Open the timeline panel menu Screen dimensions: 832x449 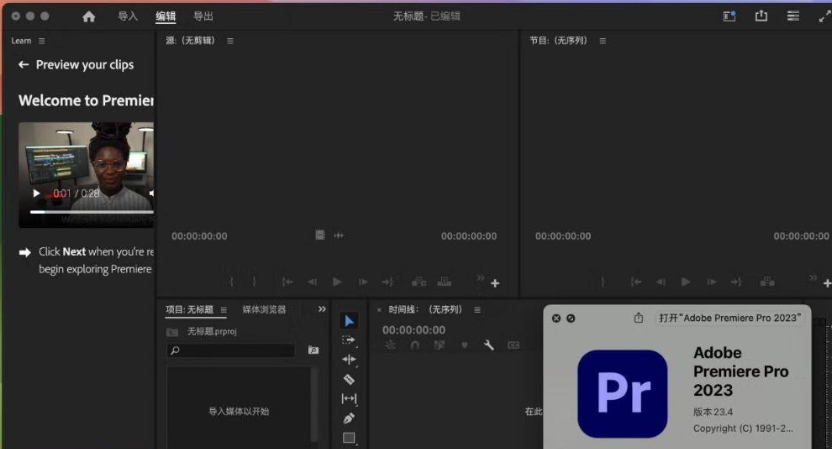pos(478,310)
